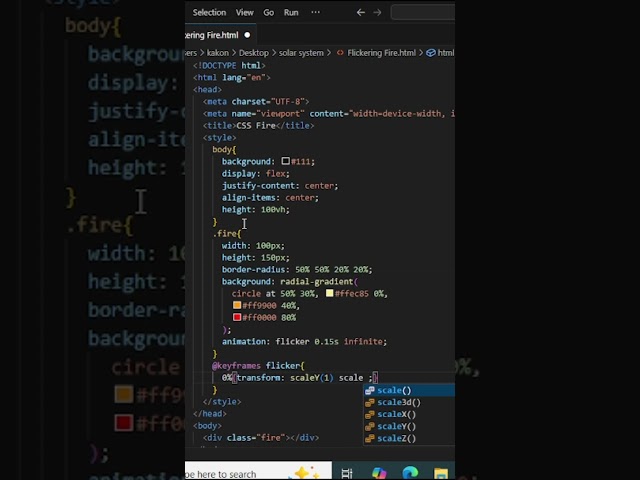Click the Flickering Fire.html breadcrumb
Viewport: 640px width, 480px height.
click(381, 53)
